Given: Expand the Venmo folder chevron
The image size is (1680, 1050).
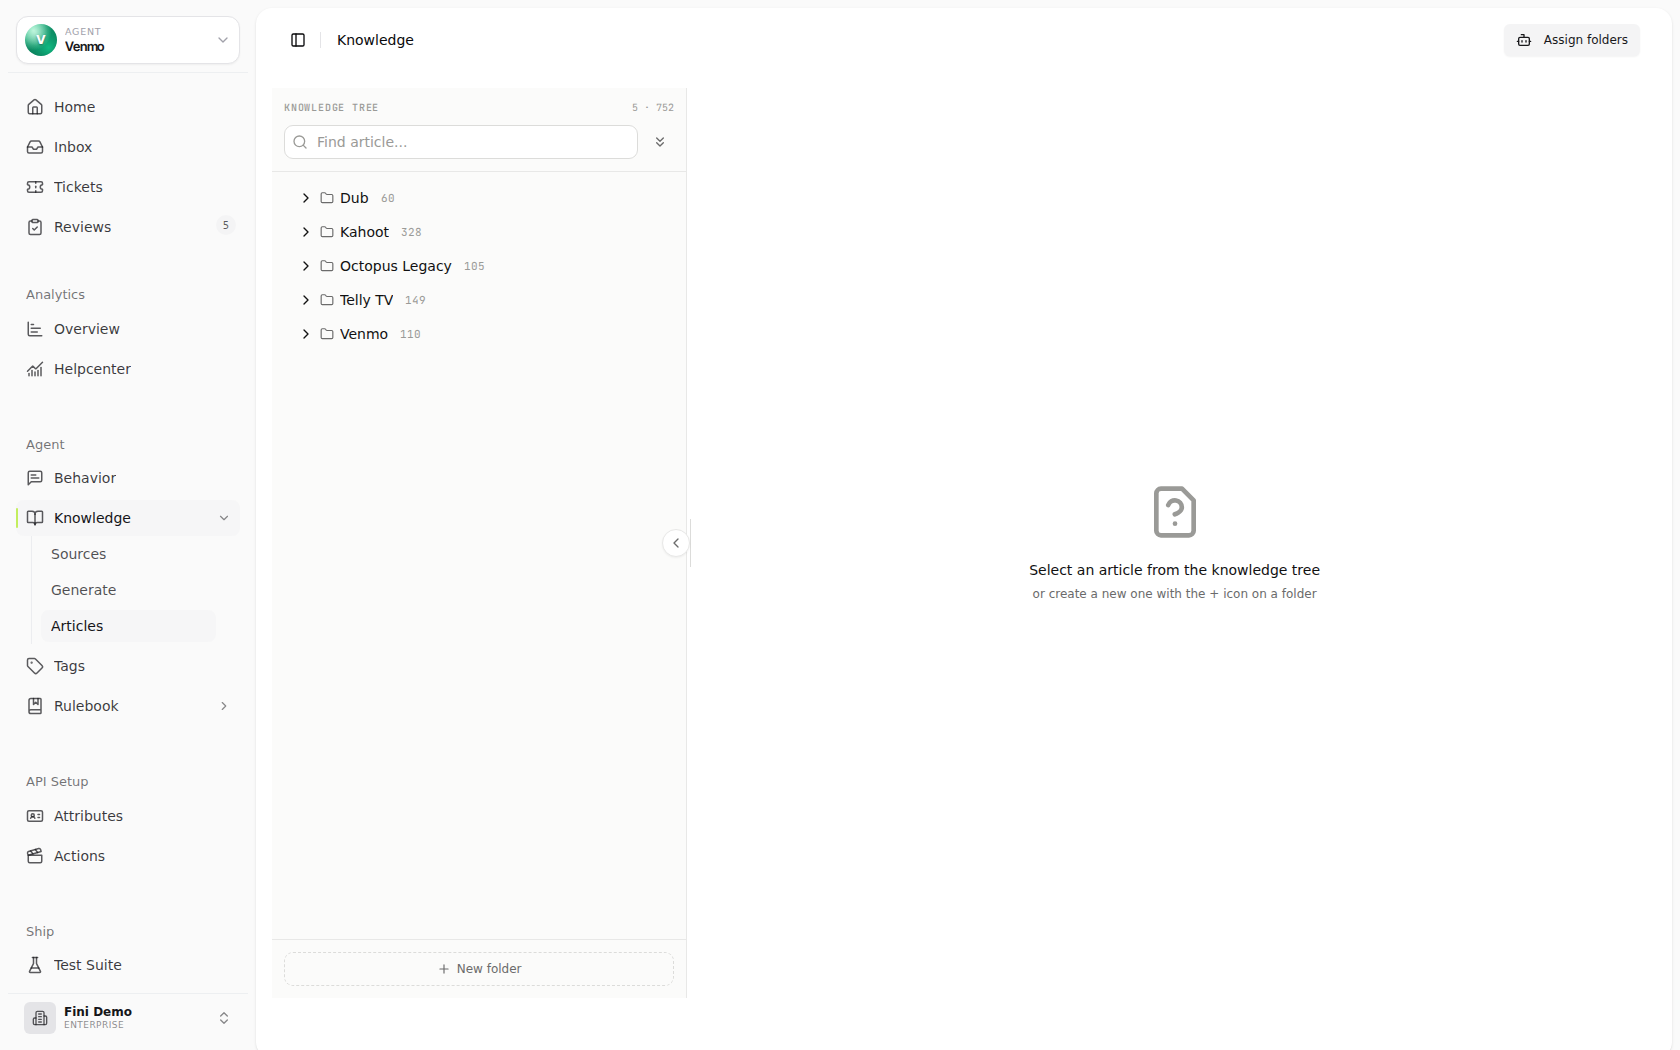Looking at the screenshot, I should coord(306,334).
